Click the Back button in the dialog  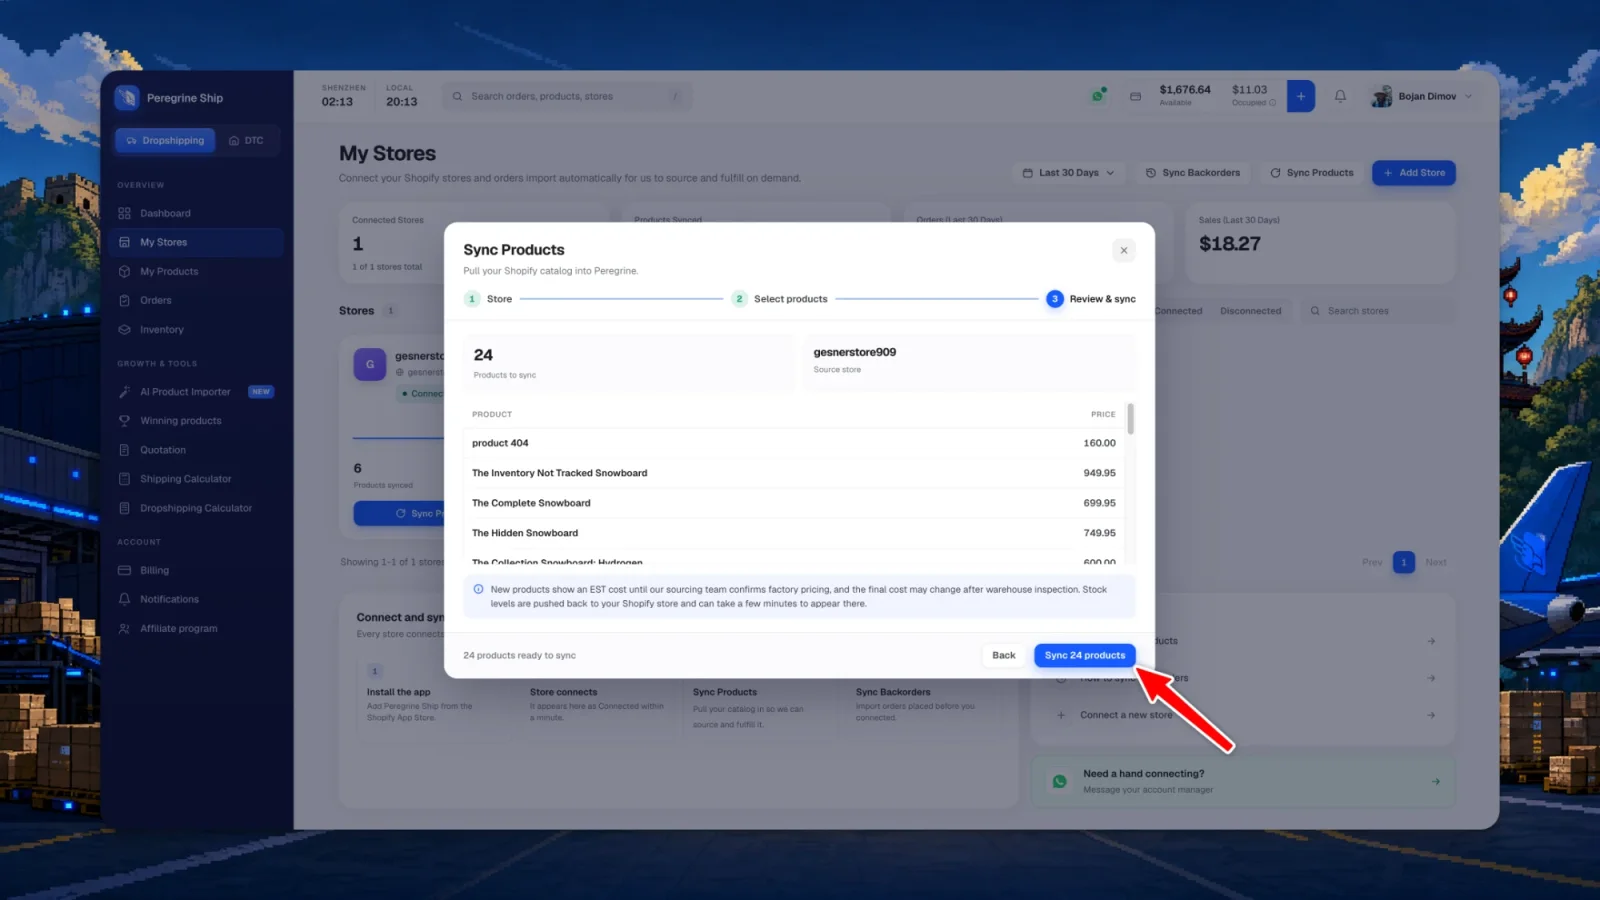[x=1003, y=655]
